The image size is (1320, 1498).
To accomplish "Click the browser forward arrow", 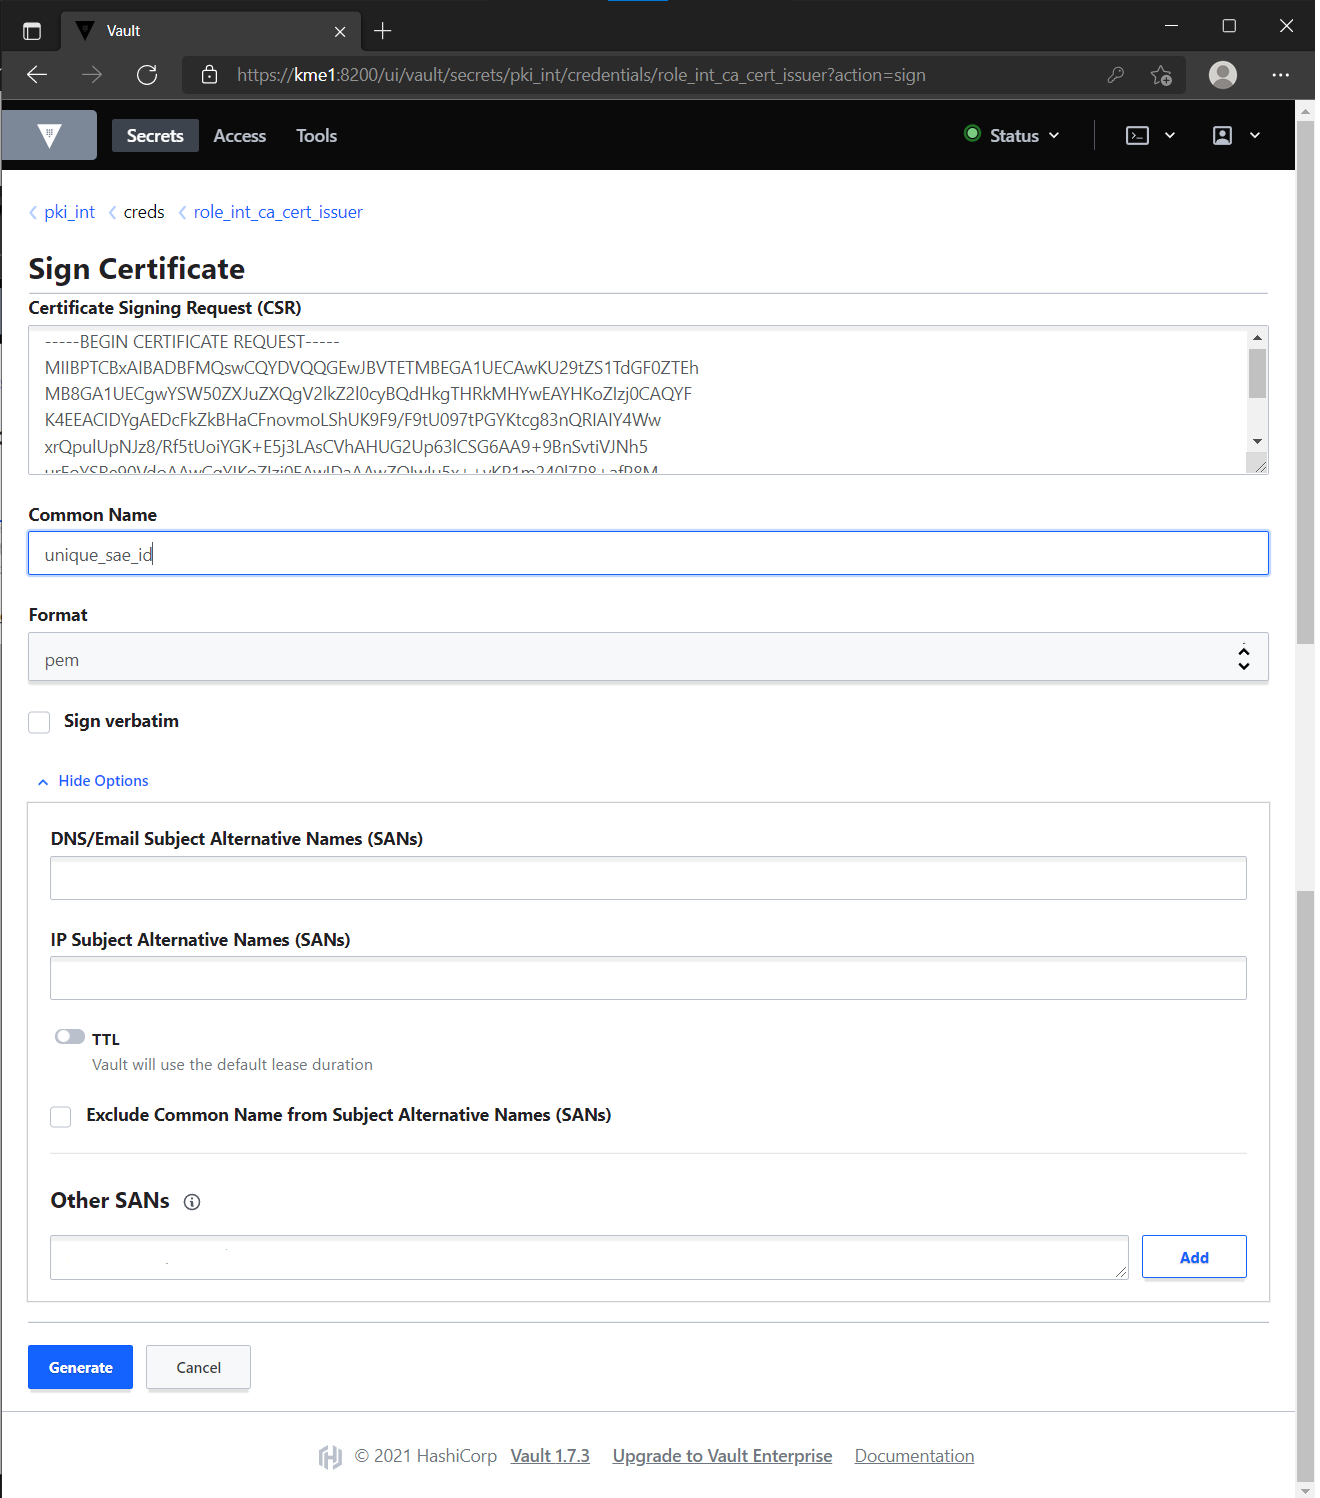I will tap(92, 75).
